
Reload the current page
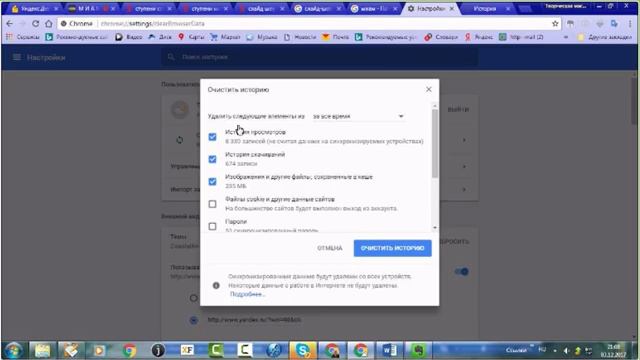tap(36, 24)
